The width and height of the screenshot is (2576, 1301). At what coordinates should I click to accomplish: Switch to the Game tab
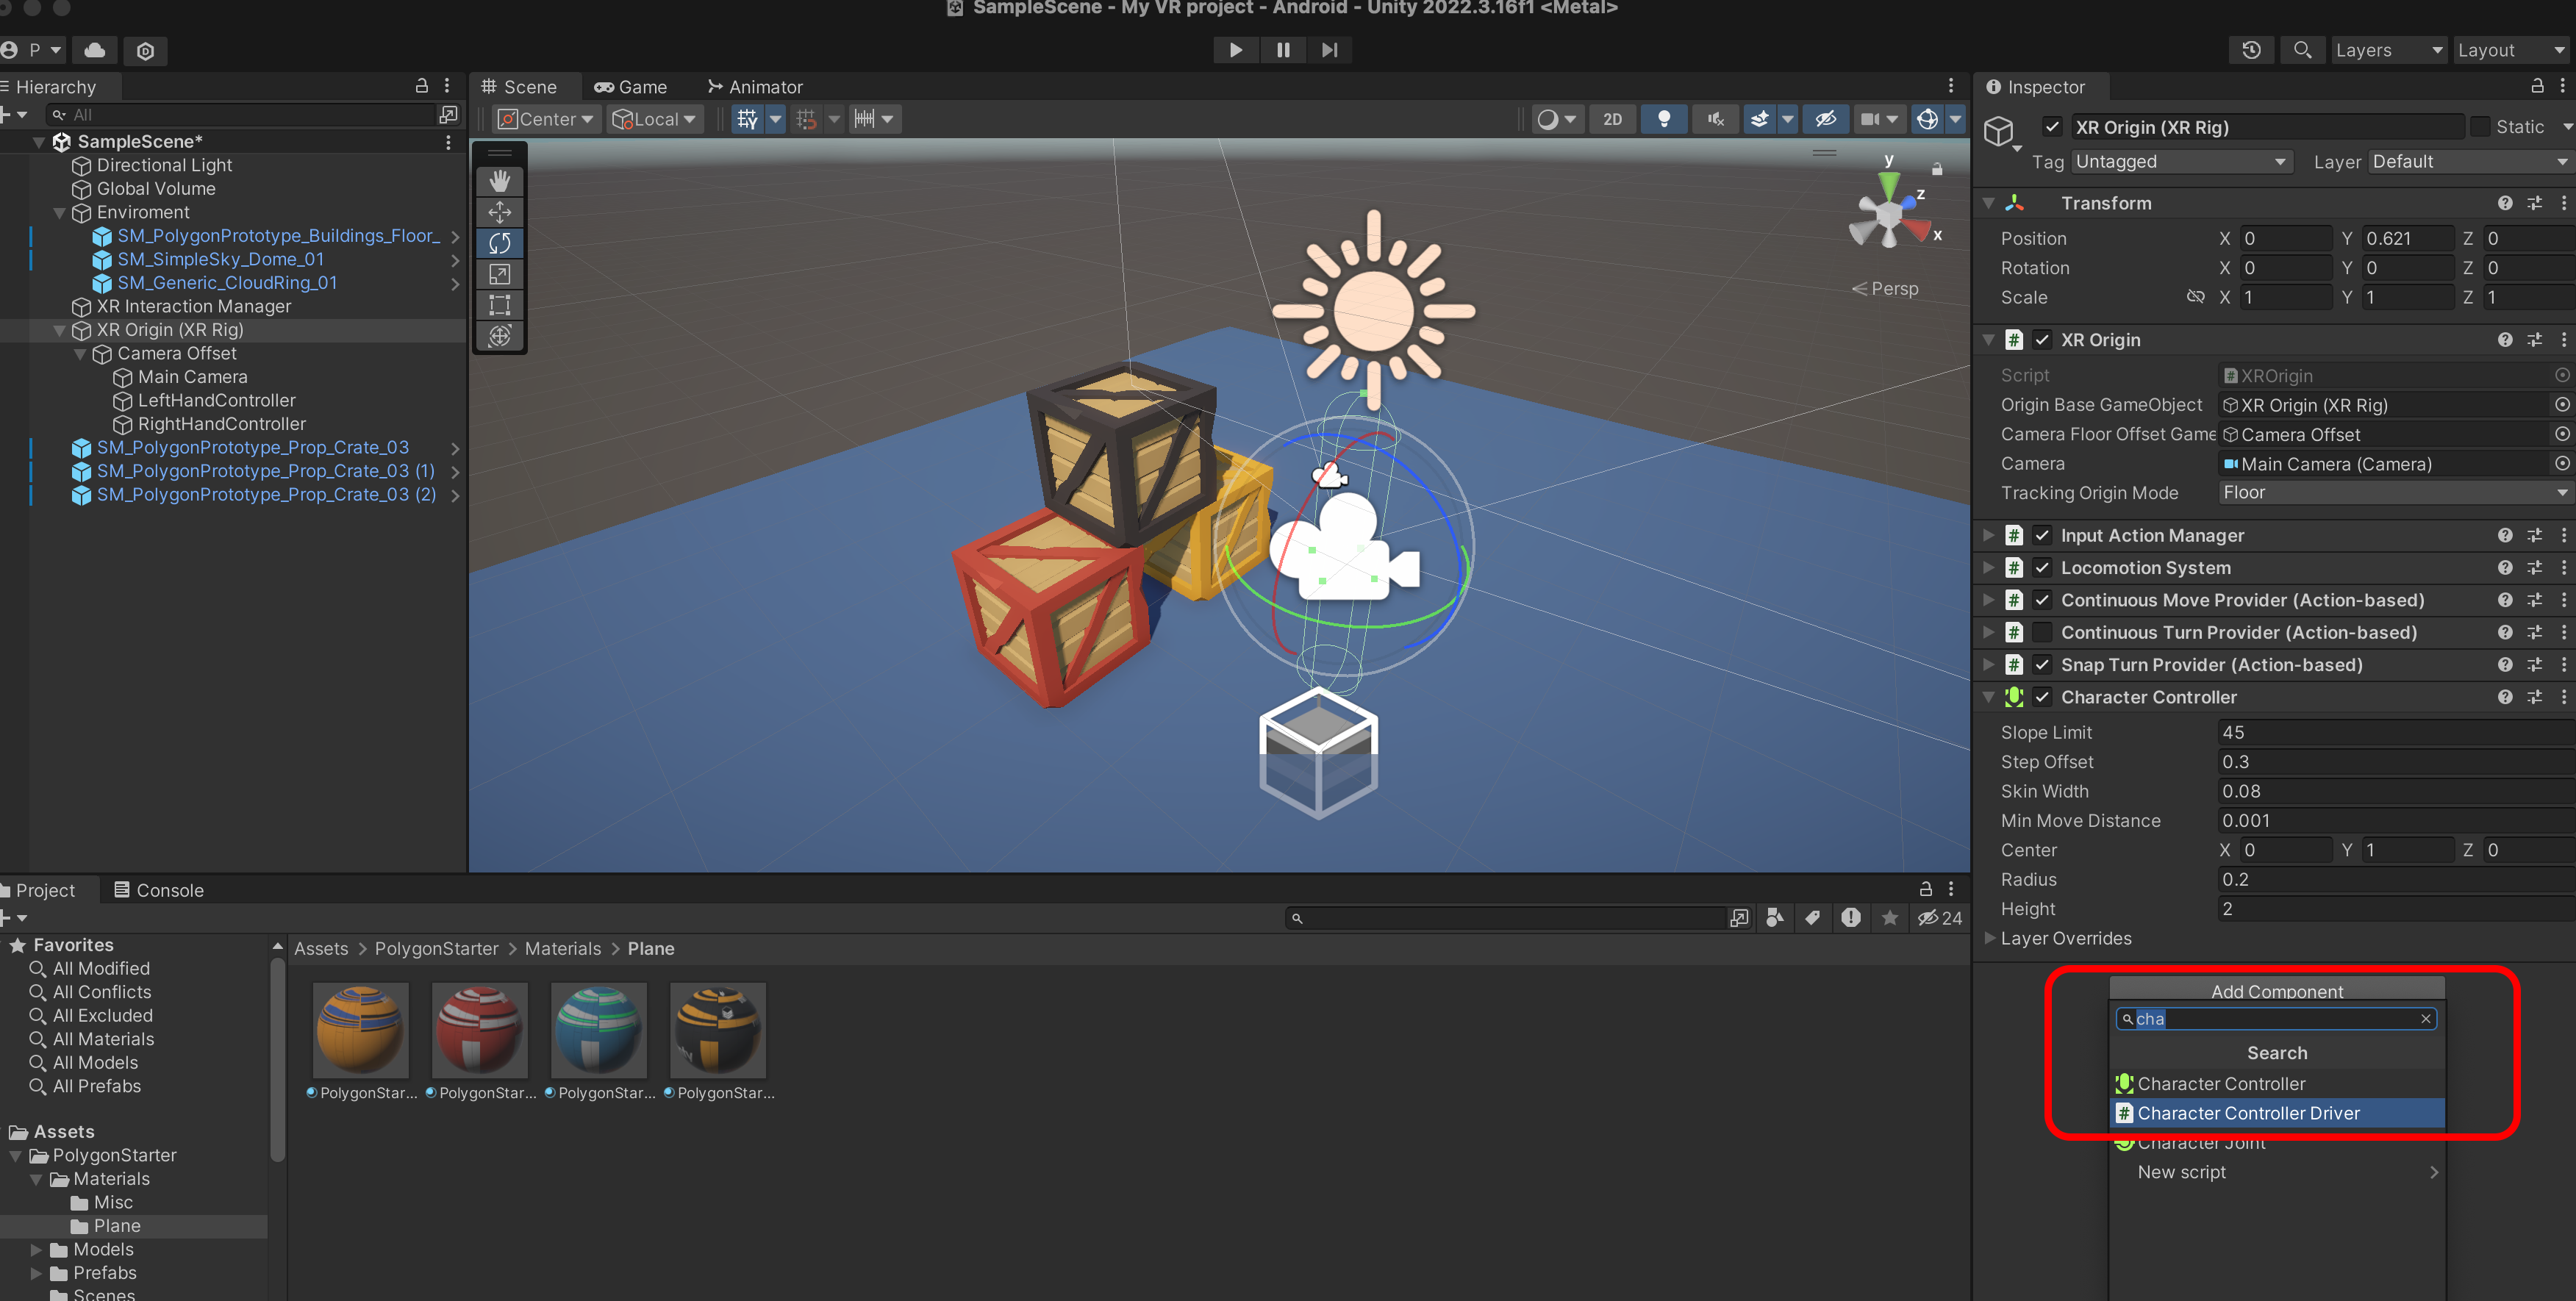pos(630,87)
